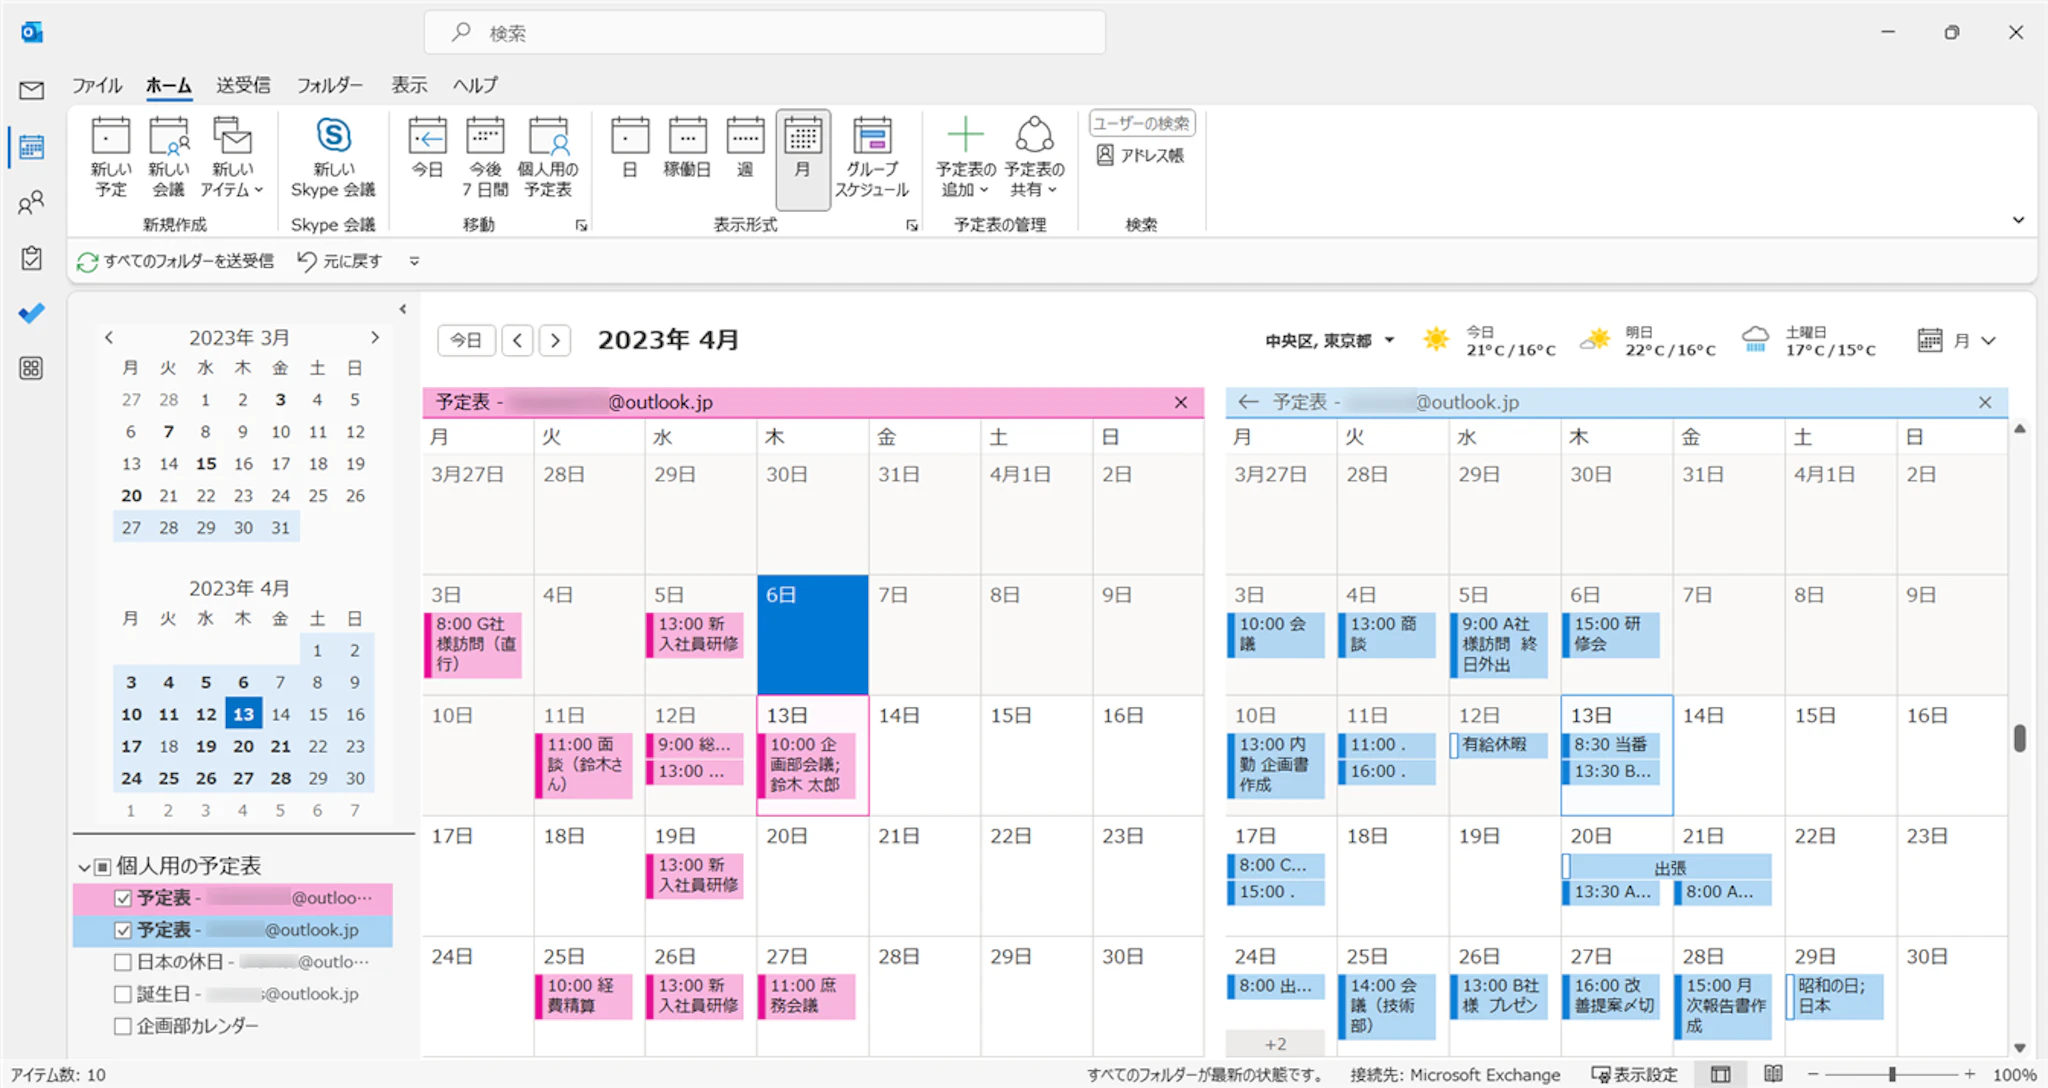Adjust the zoom slider in the status bar
This screenshot has width=2048, height=1088.
(1891, 1074)
